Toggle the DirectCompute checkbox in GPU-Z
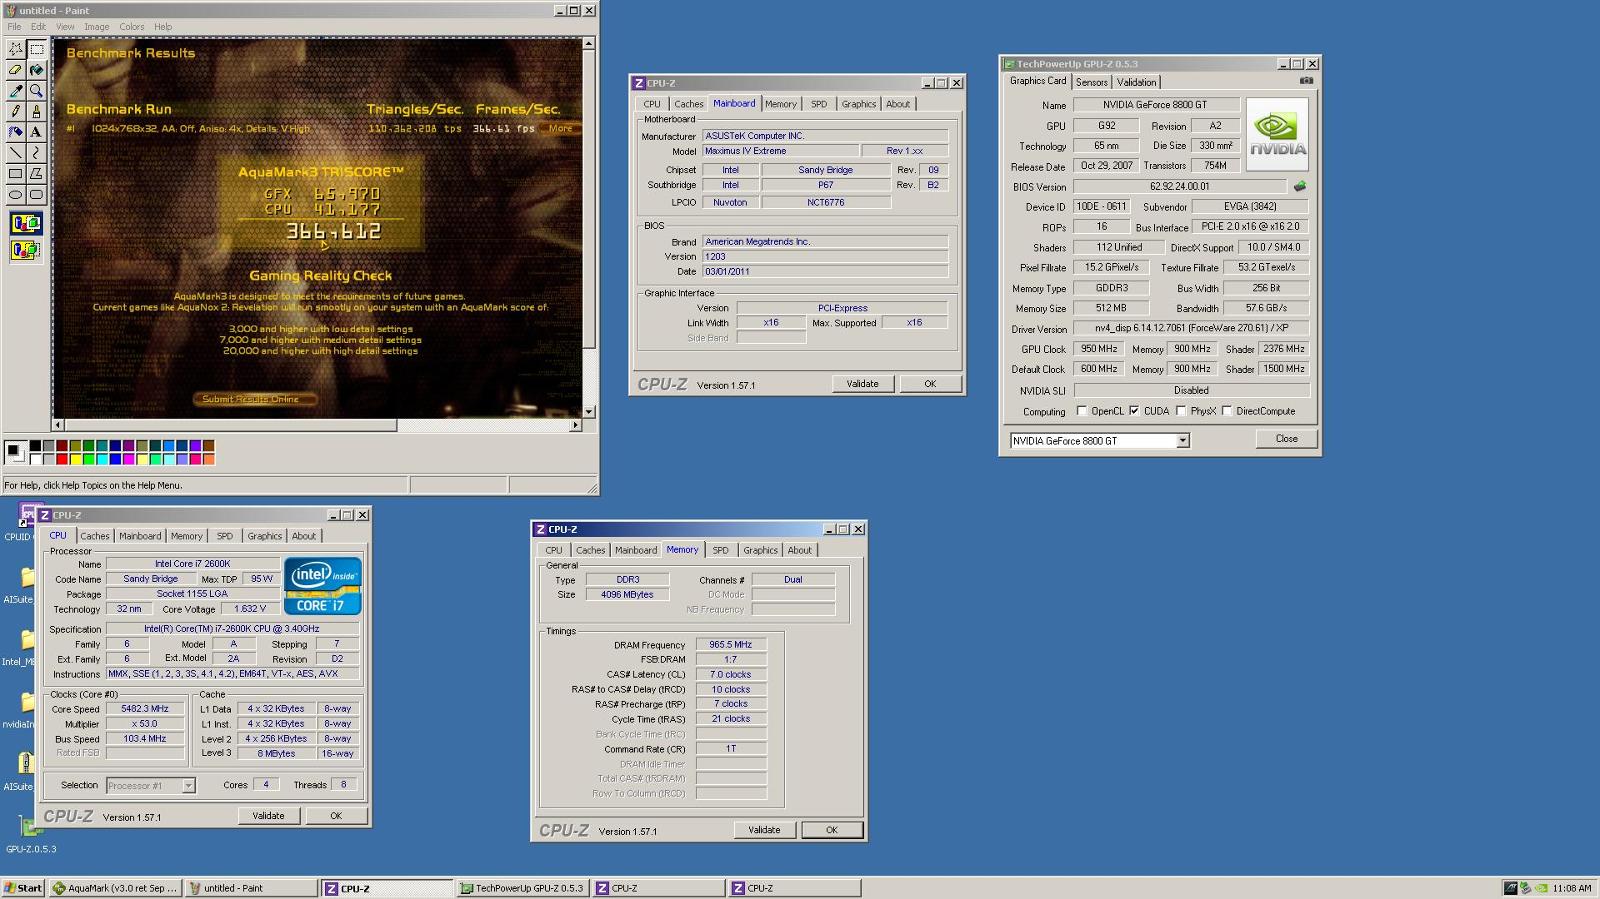The height and width of the screenshot is (899, 1600). [1227, 411]
